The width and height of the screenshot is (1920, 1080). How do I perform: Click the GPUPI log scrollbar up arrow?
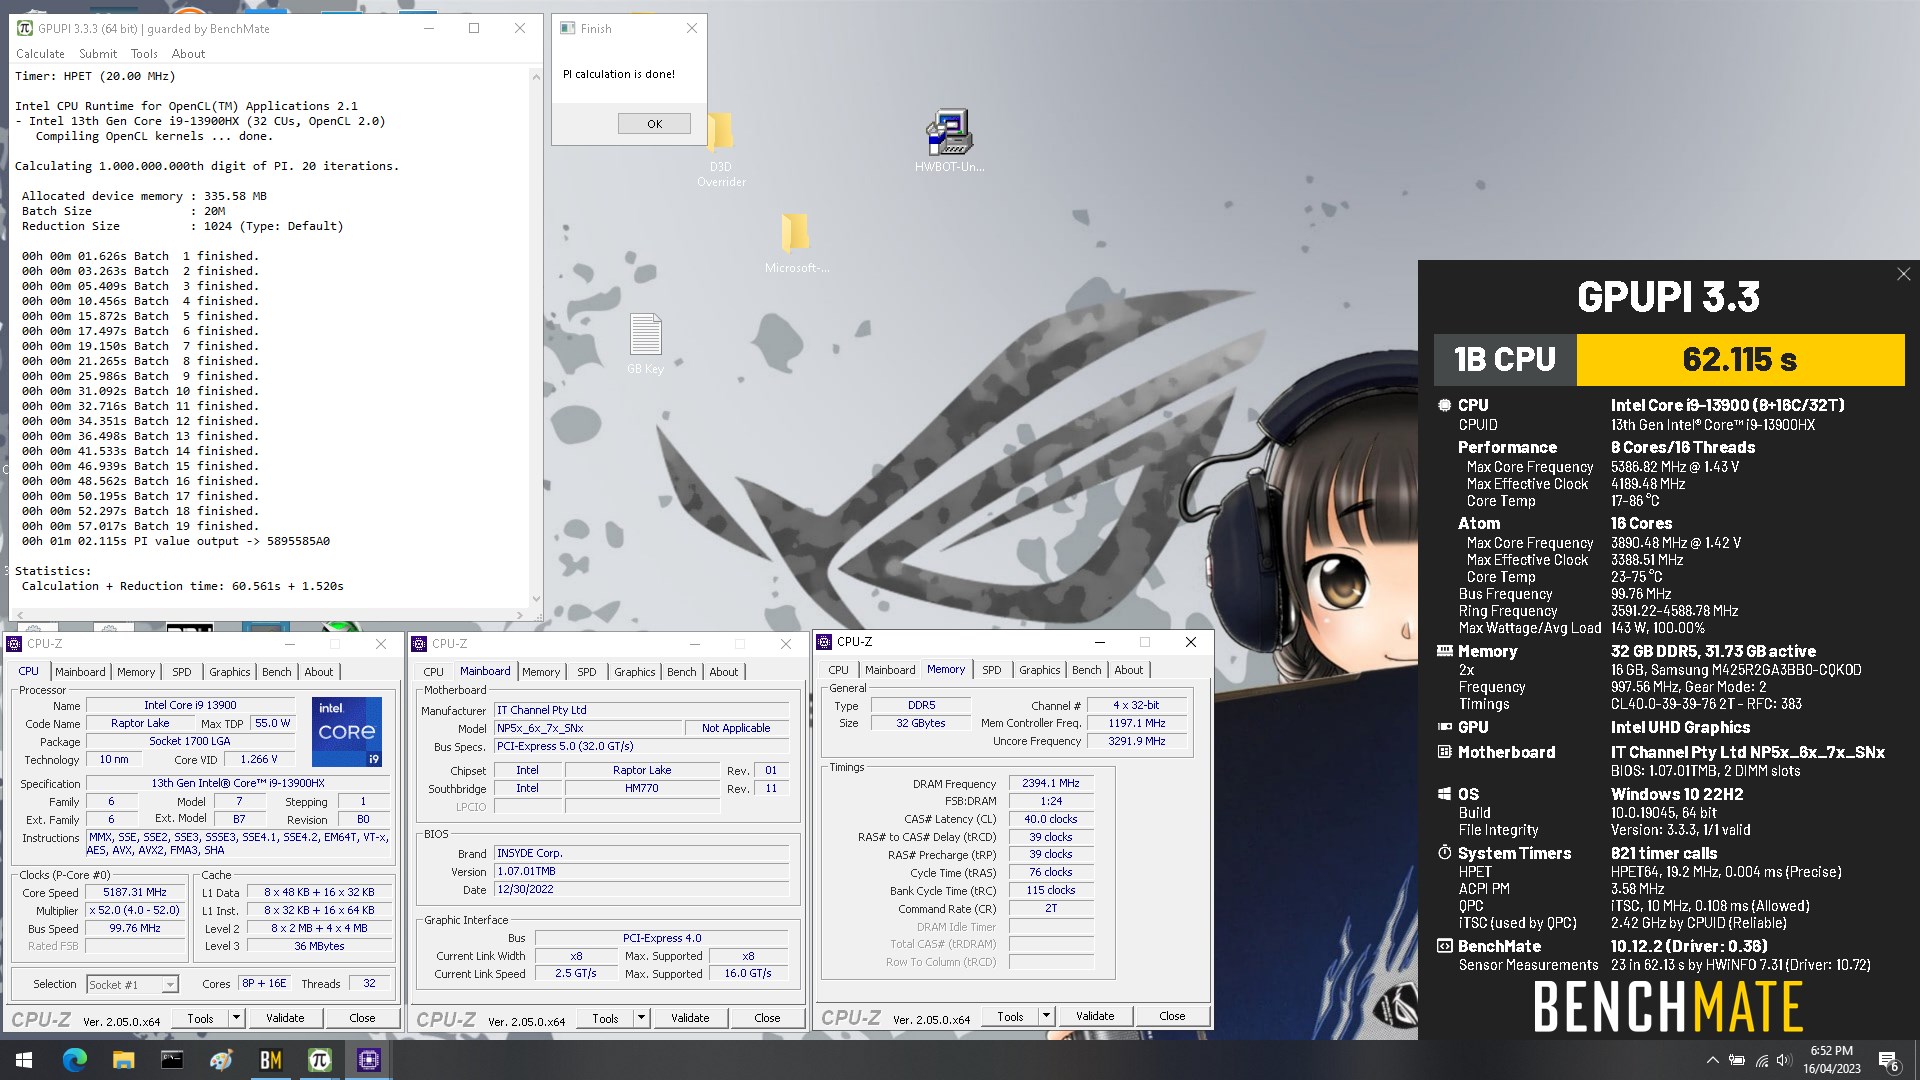tap(536, 76)
